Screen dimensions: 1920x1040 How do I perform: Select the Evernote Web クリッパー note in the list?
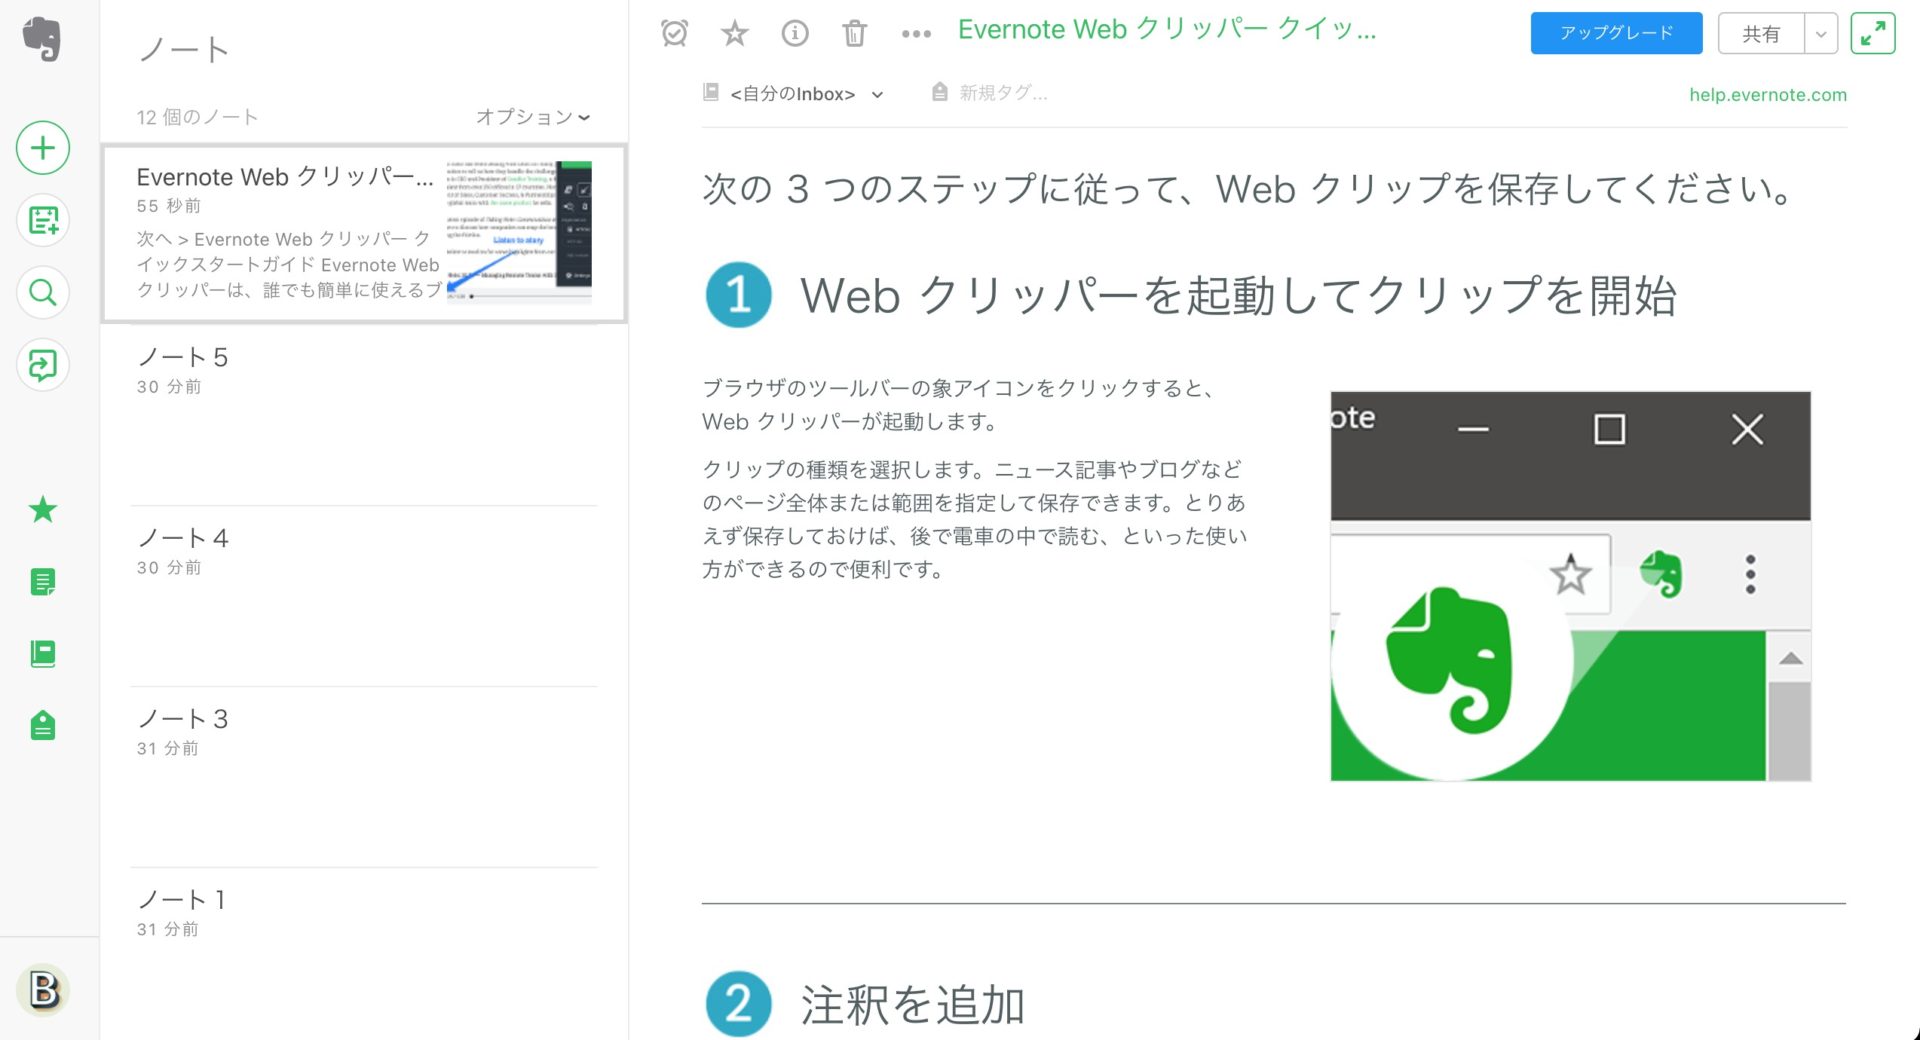pyautogui.click(x=365, y=233)
